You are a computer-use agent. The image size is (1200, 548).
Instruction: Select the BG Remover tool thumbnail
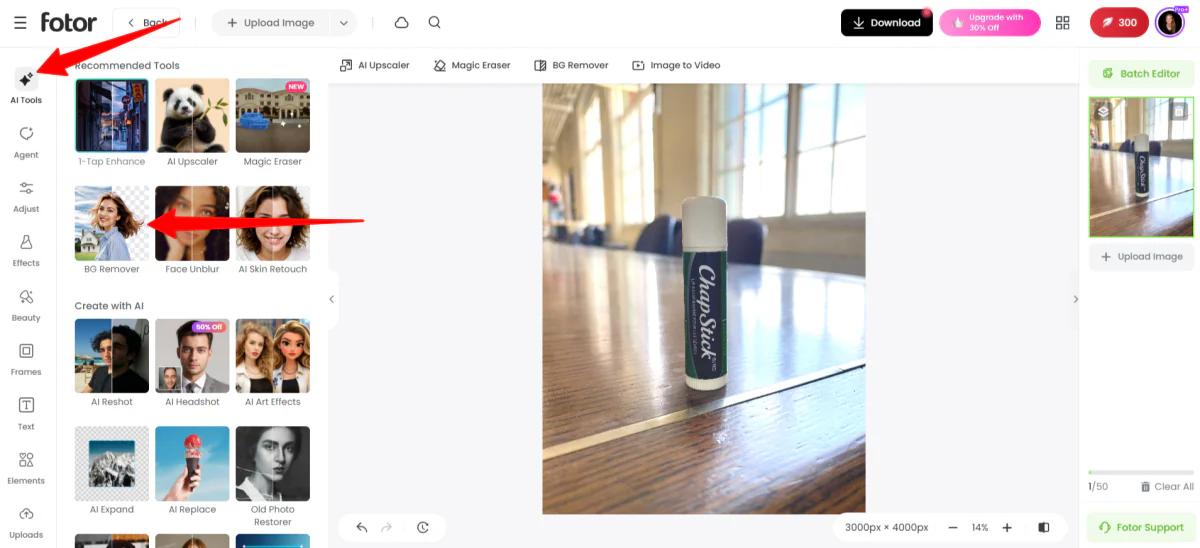tap(112, 223)
